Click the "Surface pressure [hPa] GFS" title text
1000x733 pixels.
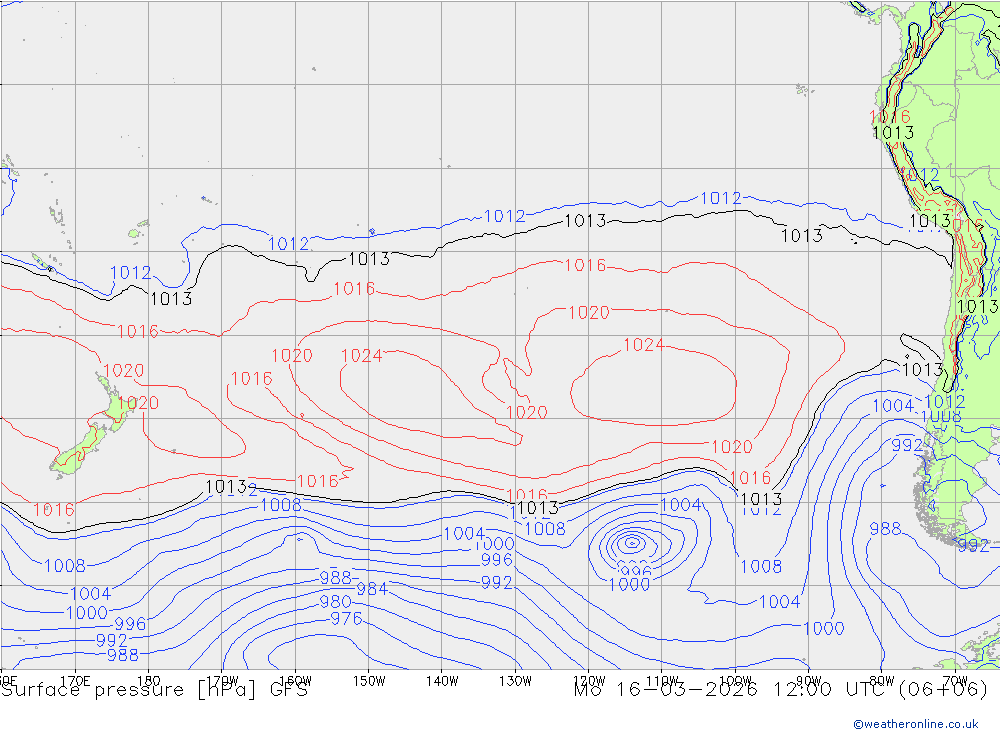pos(154,690)
